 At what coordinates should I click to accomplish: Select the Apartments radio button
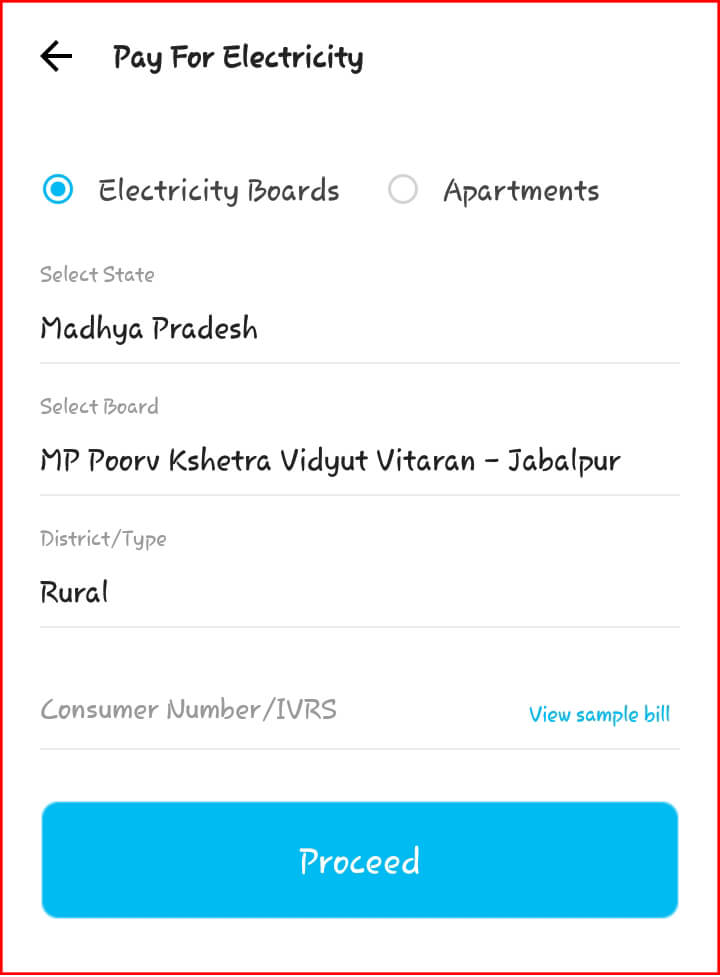tap(402, 190)
